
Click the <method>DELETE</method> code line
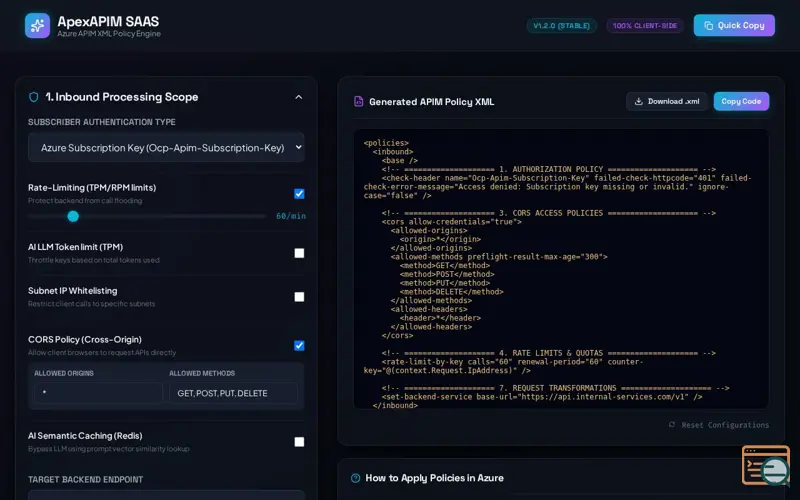pyautogui.click(x=452, y=292)
